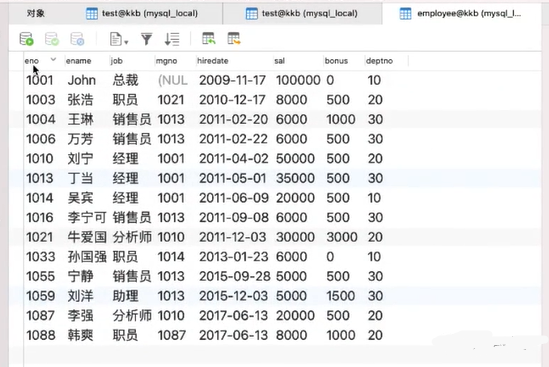Viewport: 549px width, 367px height.
Task: Select ename cell 吴宾
Action: [80, 198]
